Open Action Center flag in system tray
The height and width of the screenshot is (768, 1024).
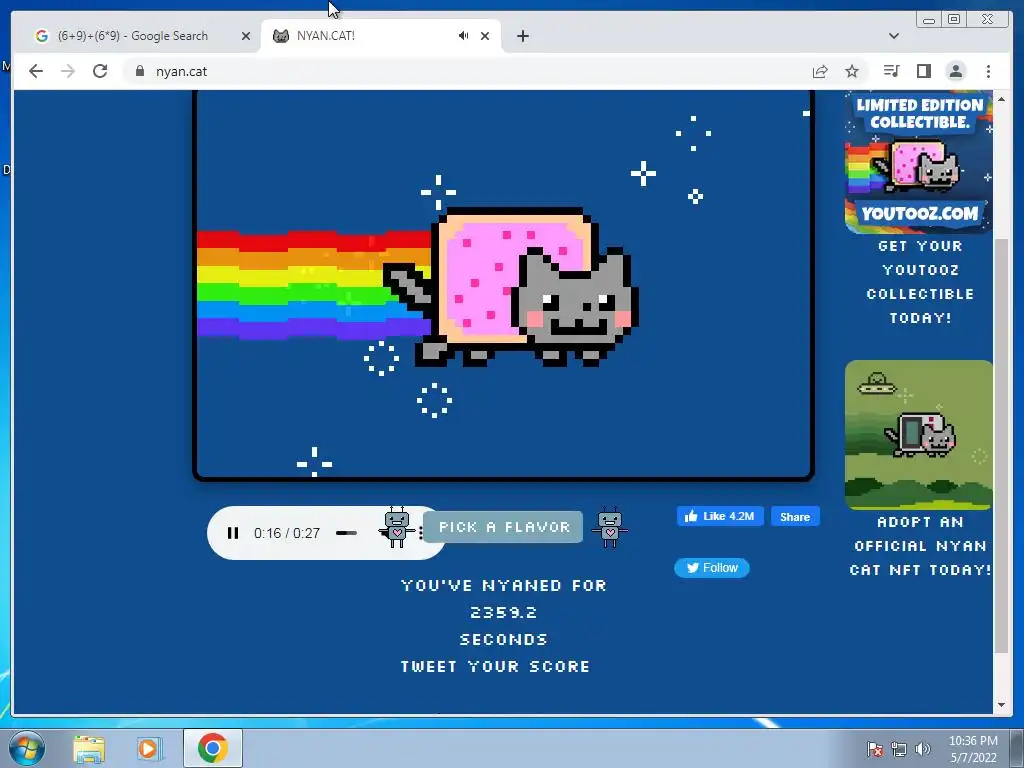pos(875,749)
